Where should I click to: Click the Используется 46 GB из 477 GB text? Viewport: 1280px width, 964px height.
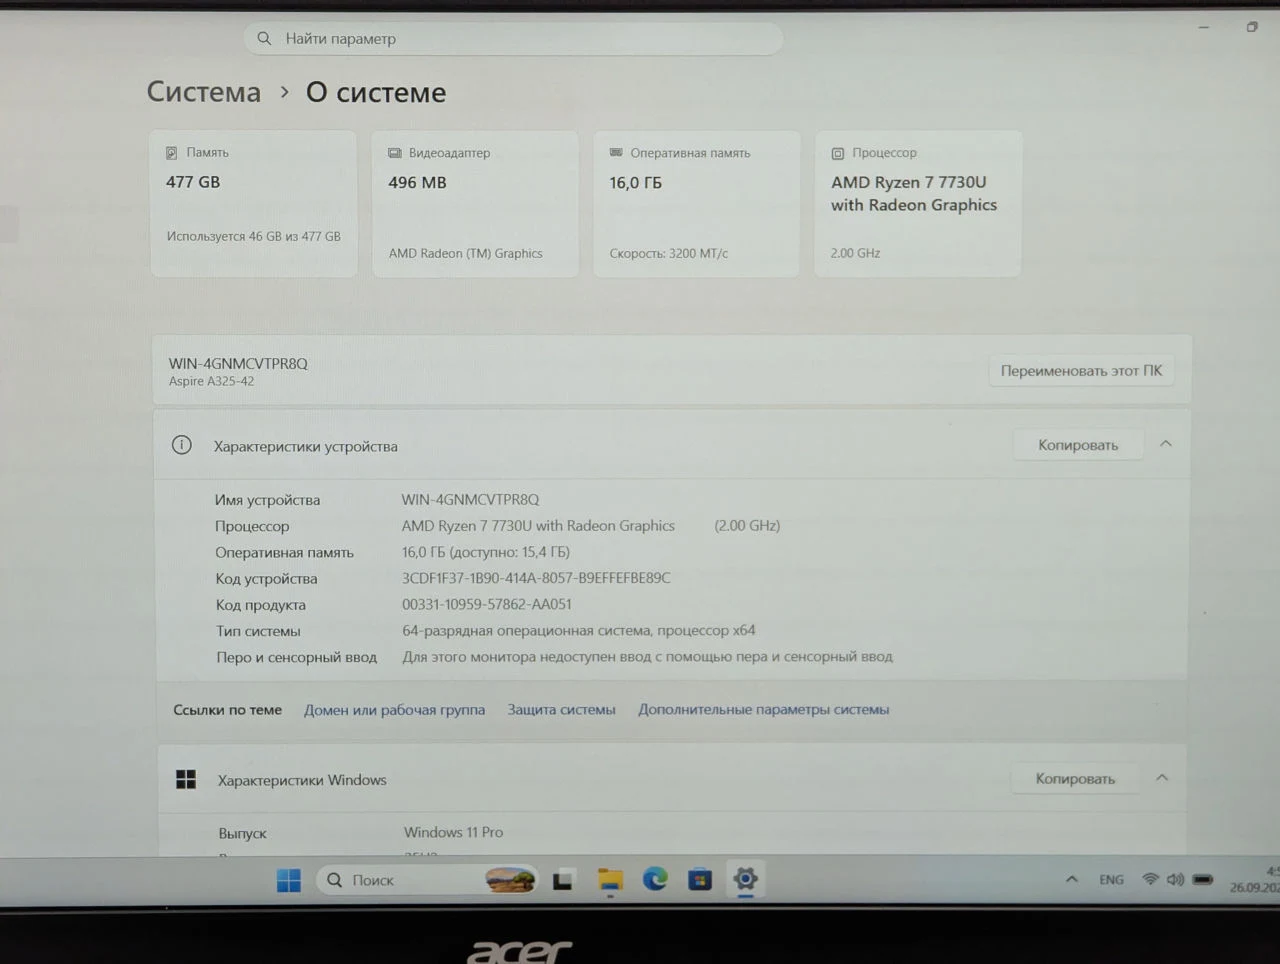click(x=254, y=237)
